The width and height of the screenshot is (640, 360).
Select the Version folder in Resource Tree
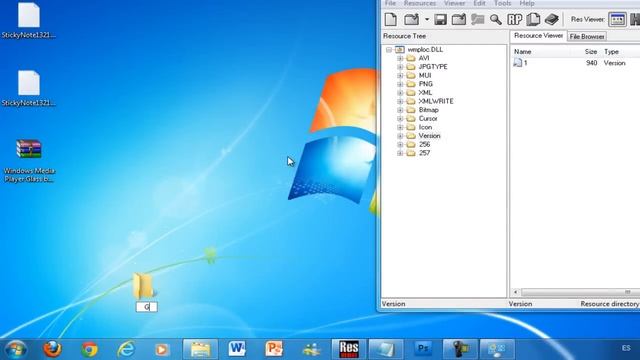click(429, 136)
